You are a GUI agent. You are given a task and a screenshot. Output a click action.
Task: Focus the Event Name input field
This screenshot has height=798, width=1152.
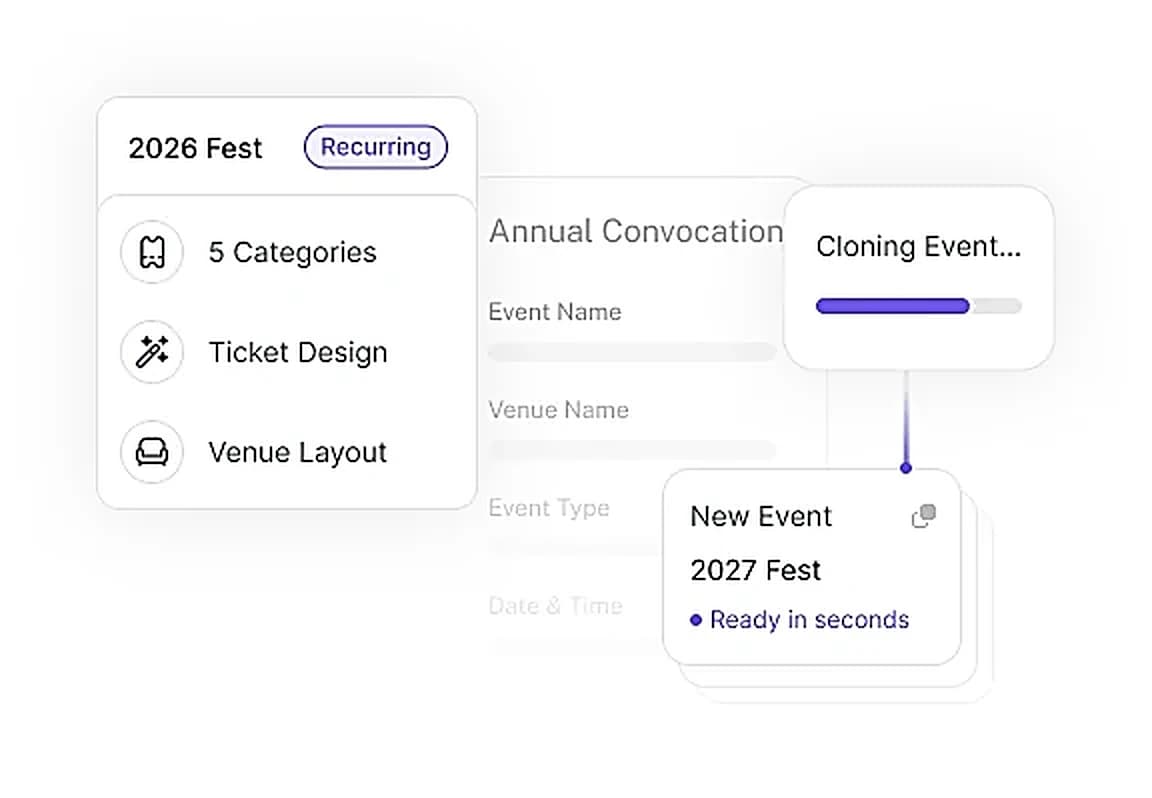[633, 352]
